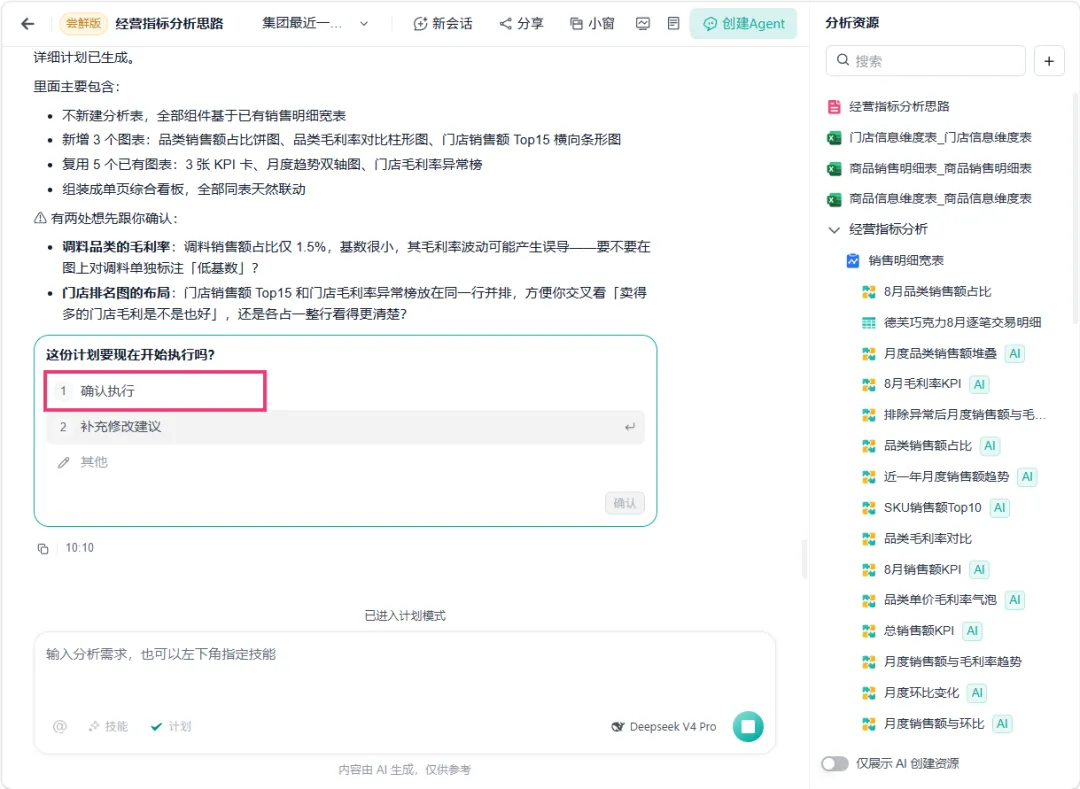Viewport: 1080px width, 789px height.
Task: Select option 1 确认执行
Action: [156, 391]
